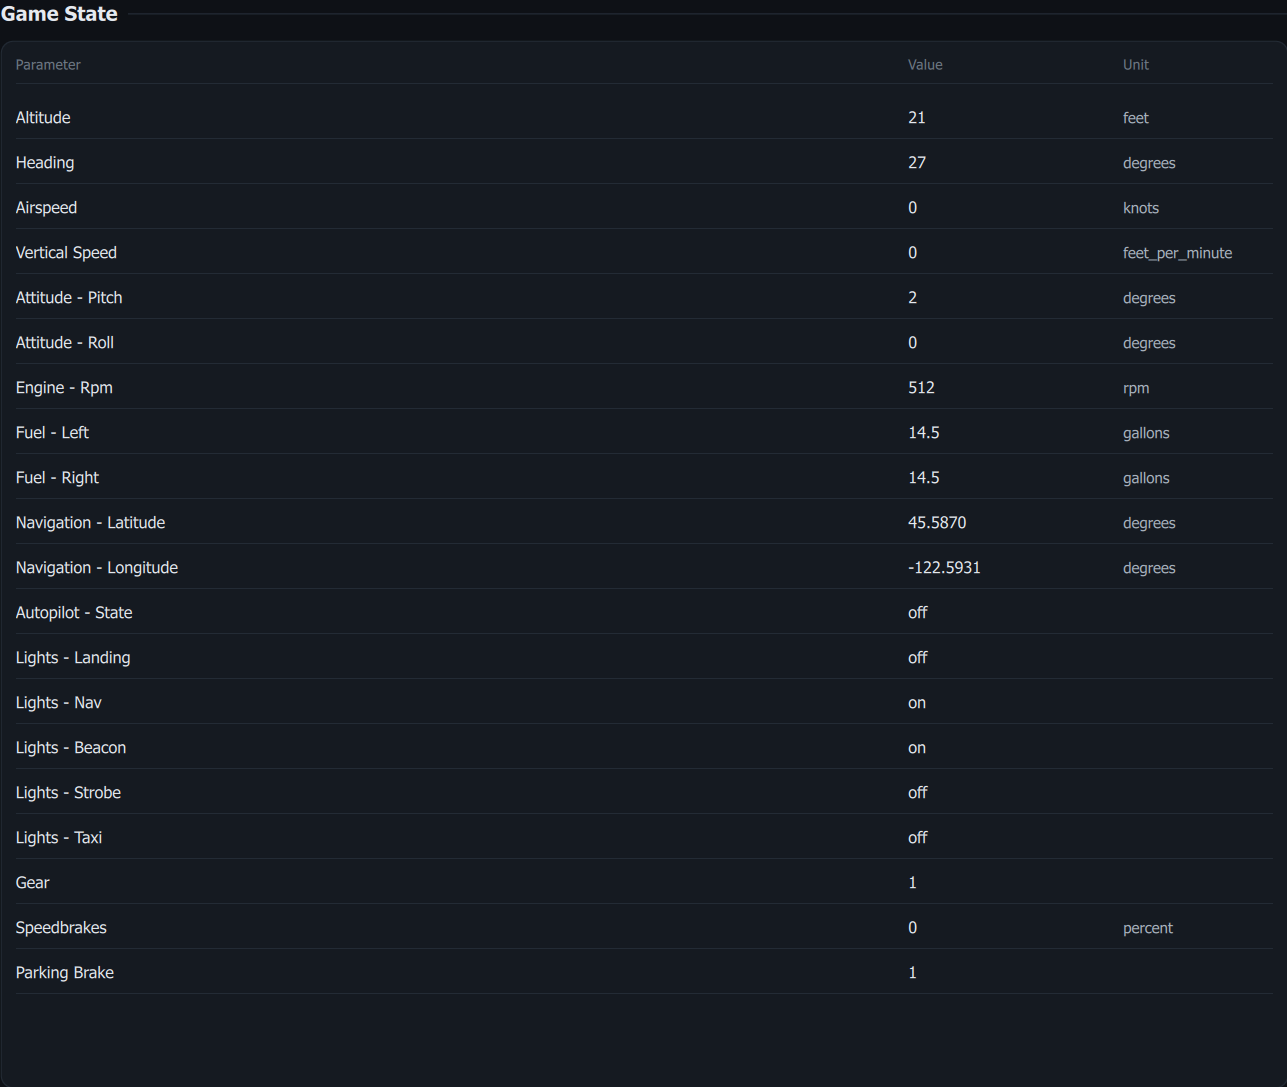Screen dimensions: 1287x1087
Task: Select the Autopilot - State label
Action: [74, 613]
